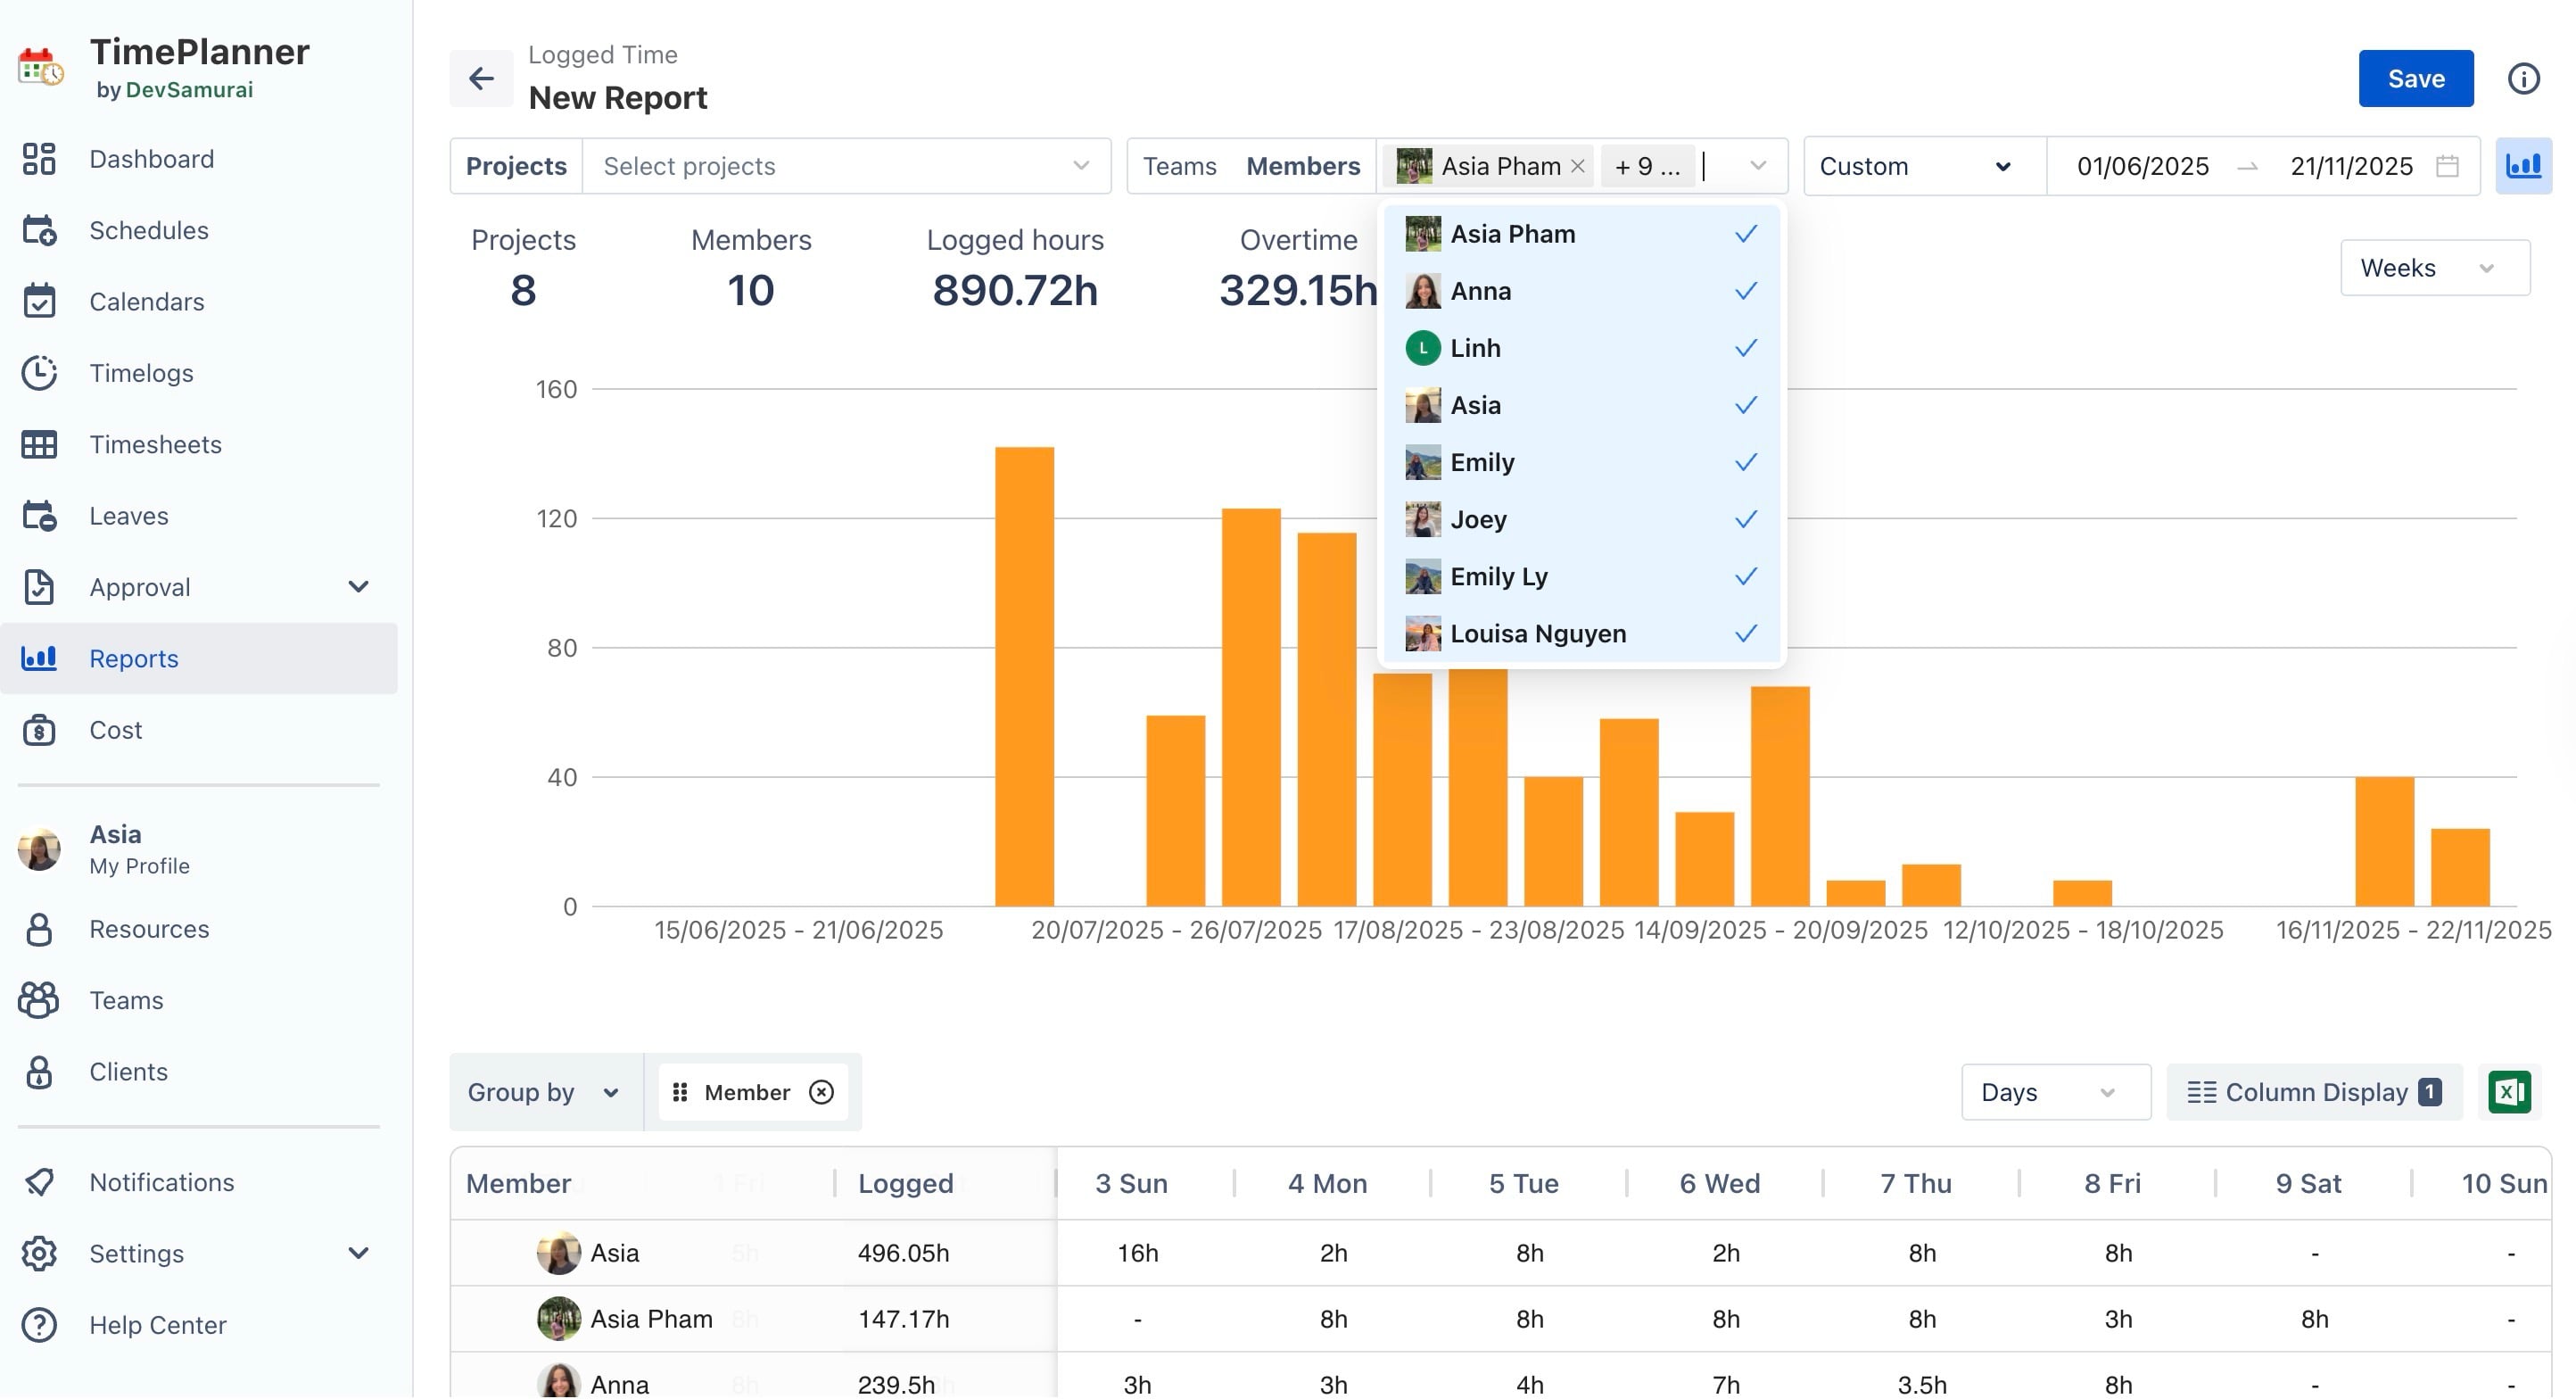Viewport: 2576px width, 1399px height.
Task: Open the Teams group icon
Action: coord(39,1000)
